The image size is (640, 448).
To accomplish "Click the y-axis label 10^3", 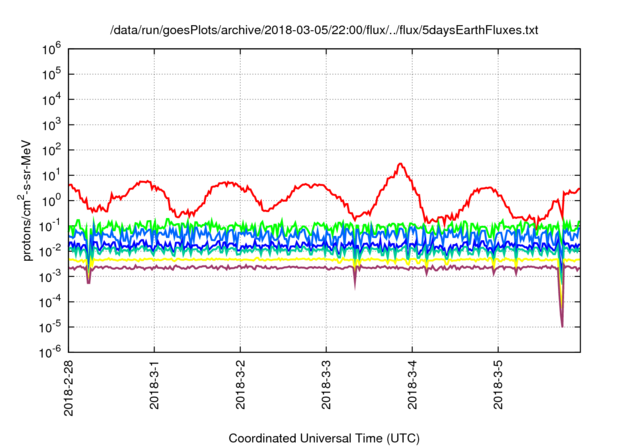I will coord(52,125).
